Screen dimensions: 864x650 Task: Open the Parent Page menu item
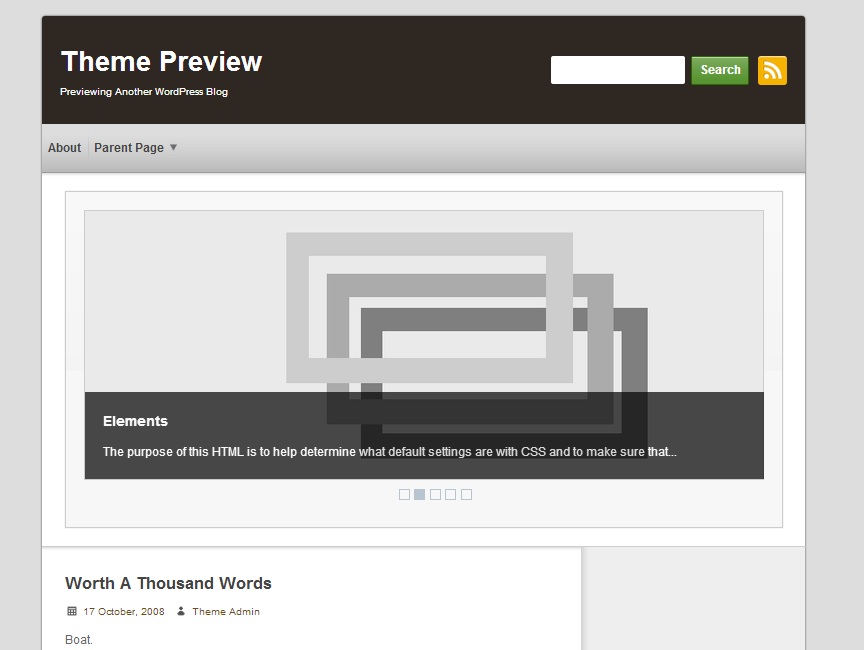[129, 148]
